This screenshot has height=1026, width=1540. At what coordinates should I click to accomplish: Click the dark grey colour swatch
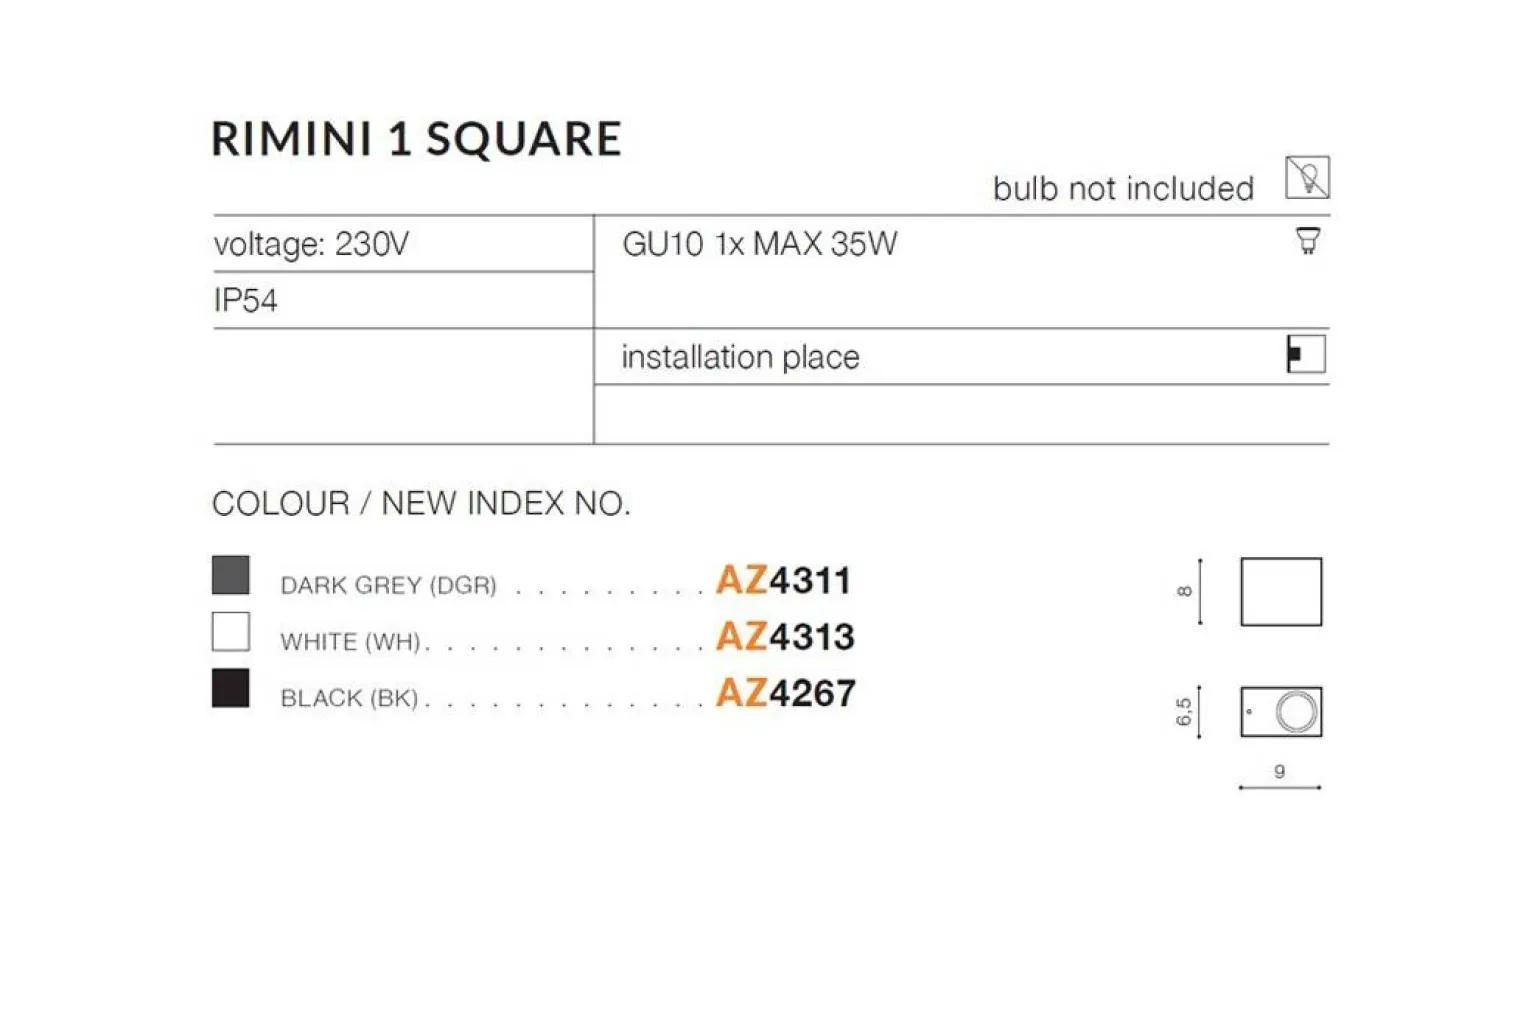(x=231, y=576)
